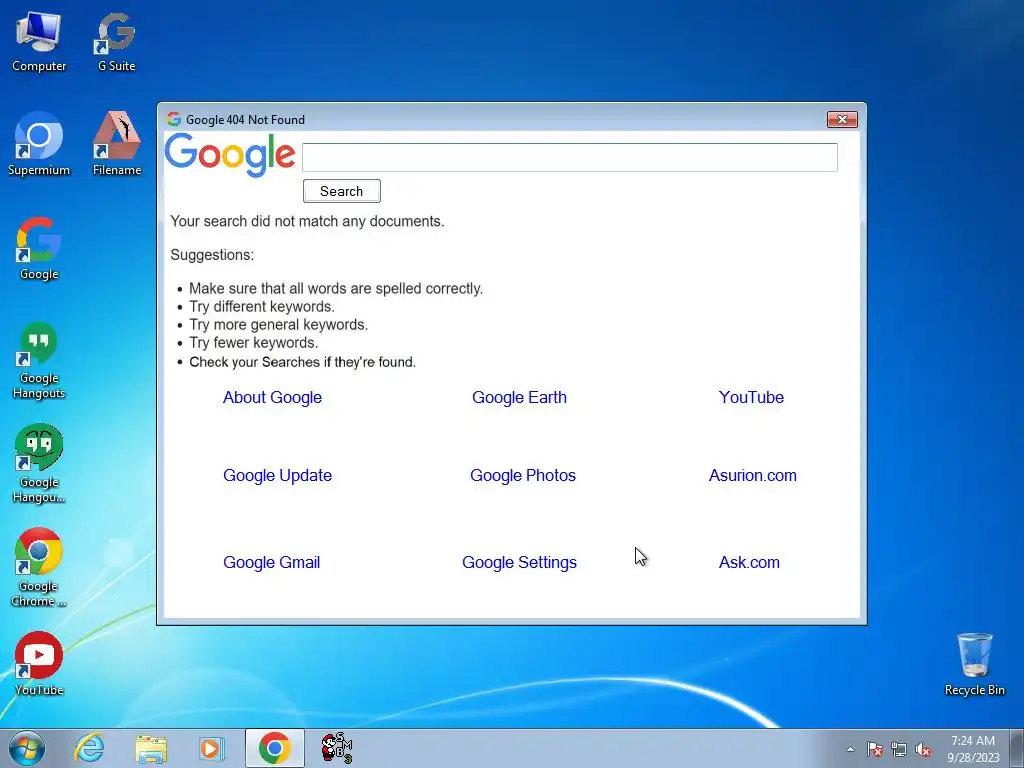
Task: Click 'Your search did not match any documents.'
Action: 307,221
